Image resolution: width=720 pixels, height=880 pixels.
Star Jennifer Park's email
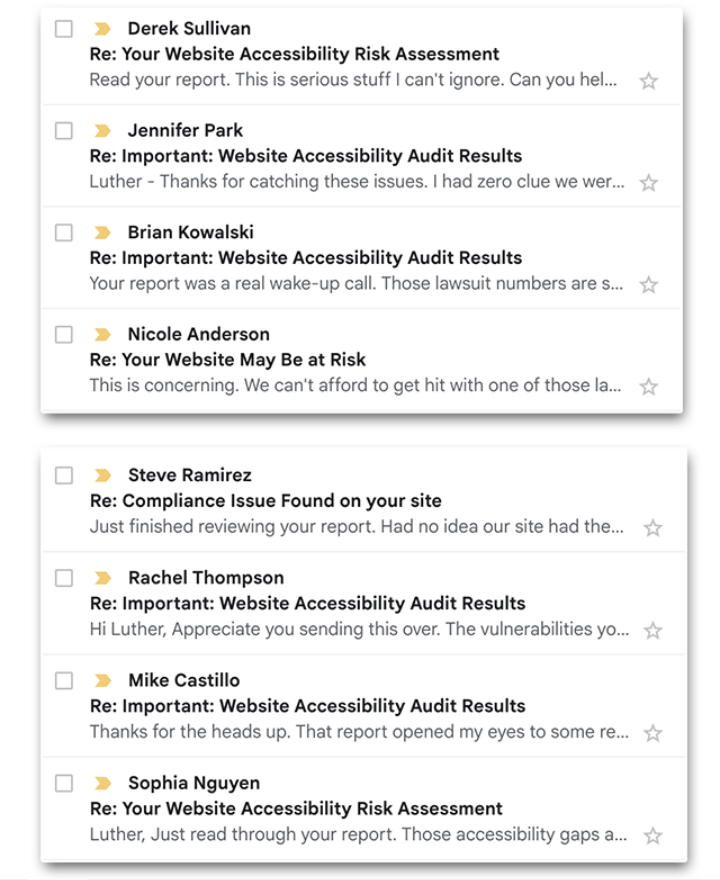[x=648, y=183]
